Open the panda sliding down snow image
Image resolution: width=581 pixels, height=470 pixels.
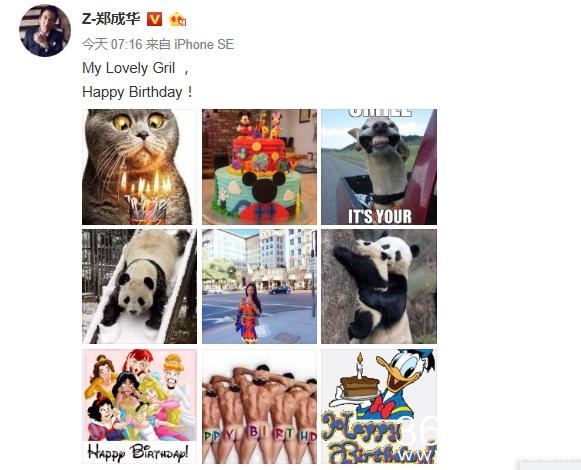click(x=139, y=287)
